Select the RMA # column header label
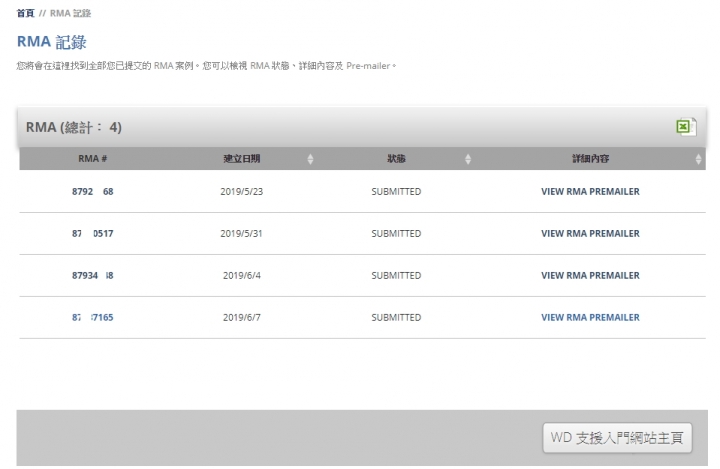Image resolution: width=720 pixels, height=469 pixels. [93, 159]
